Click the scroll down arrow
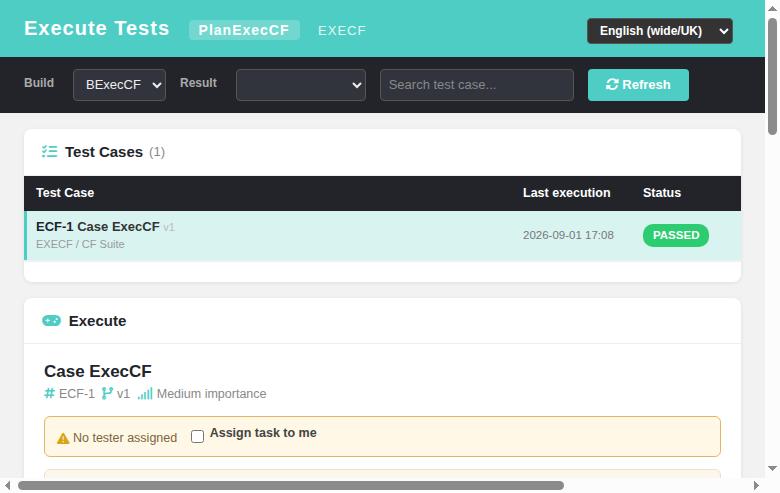 772,468
